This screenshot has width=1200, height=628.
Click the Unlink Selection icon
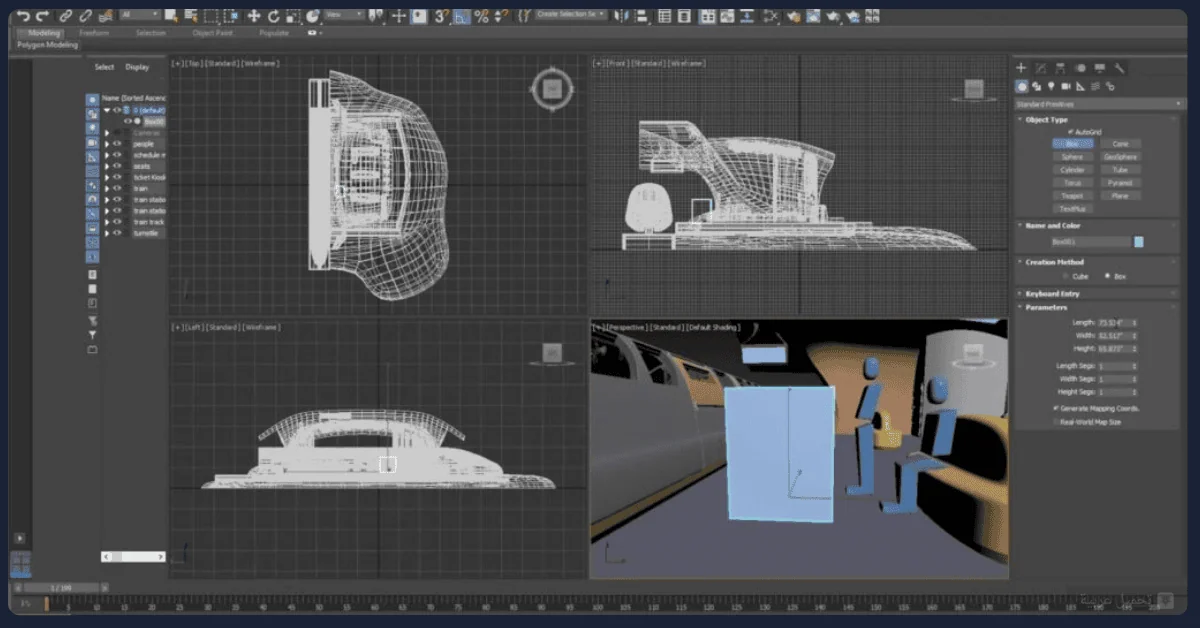tap(85, 16)
